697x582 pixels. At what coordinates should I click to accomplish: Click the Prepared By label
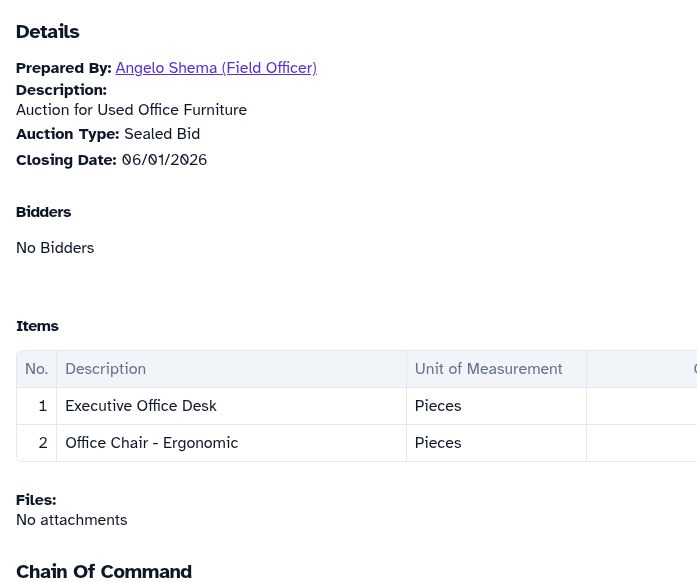pos(63,68)
